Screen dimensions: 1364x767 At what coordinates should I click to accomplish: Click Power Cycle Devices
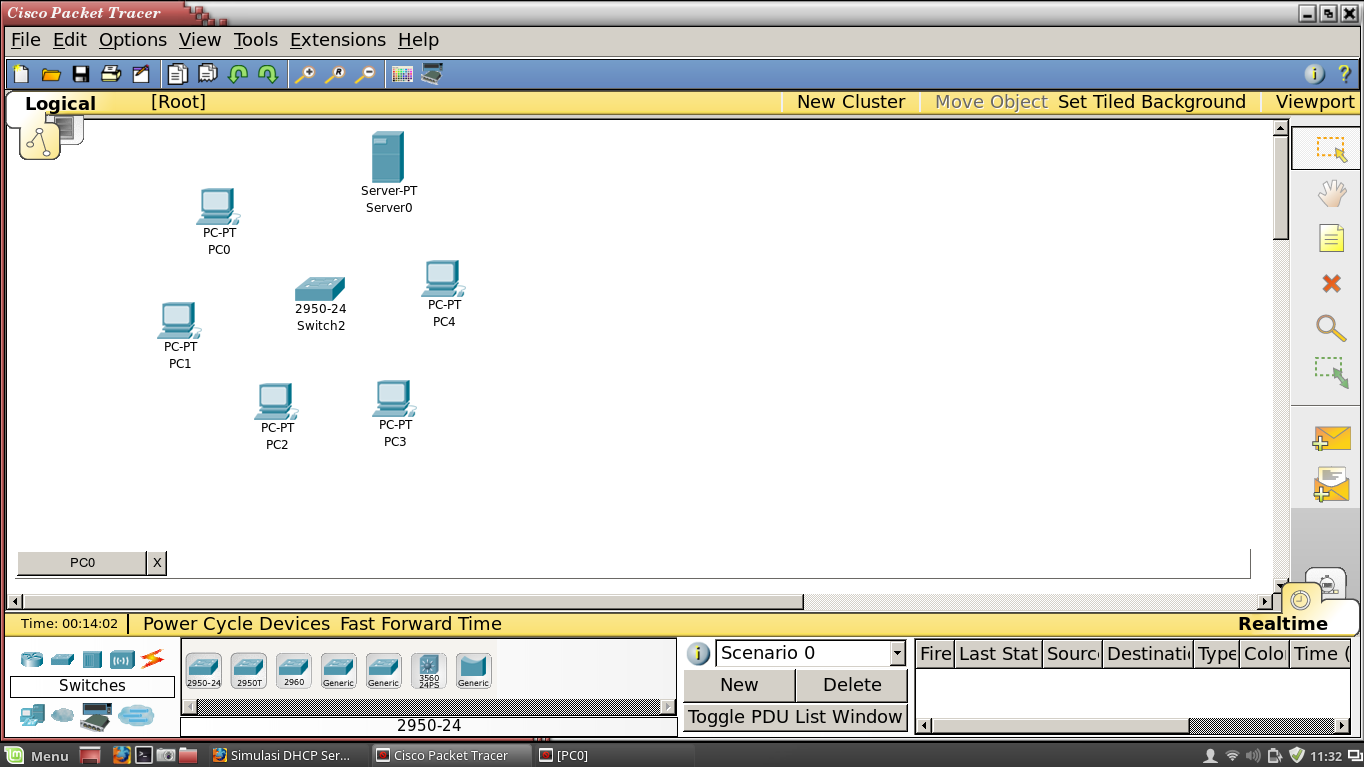click(x=236, y=624)
